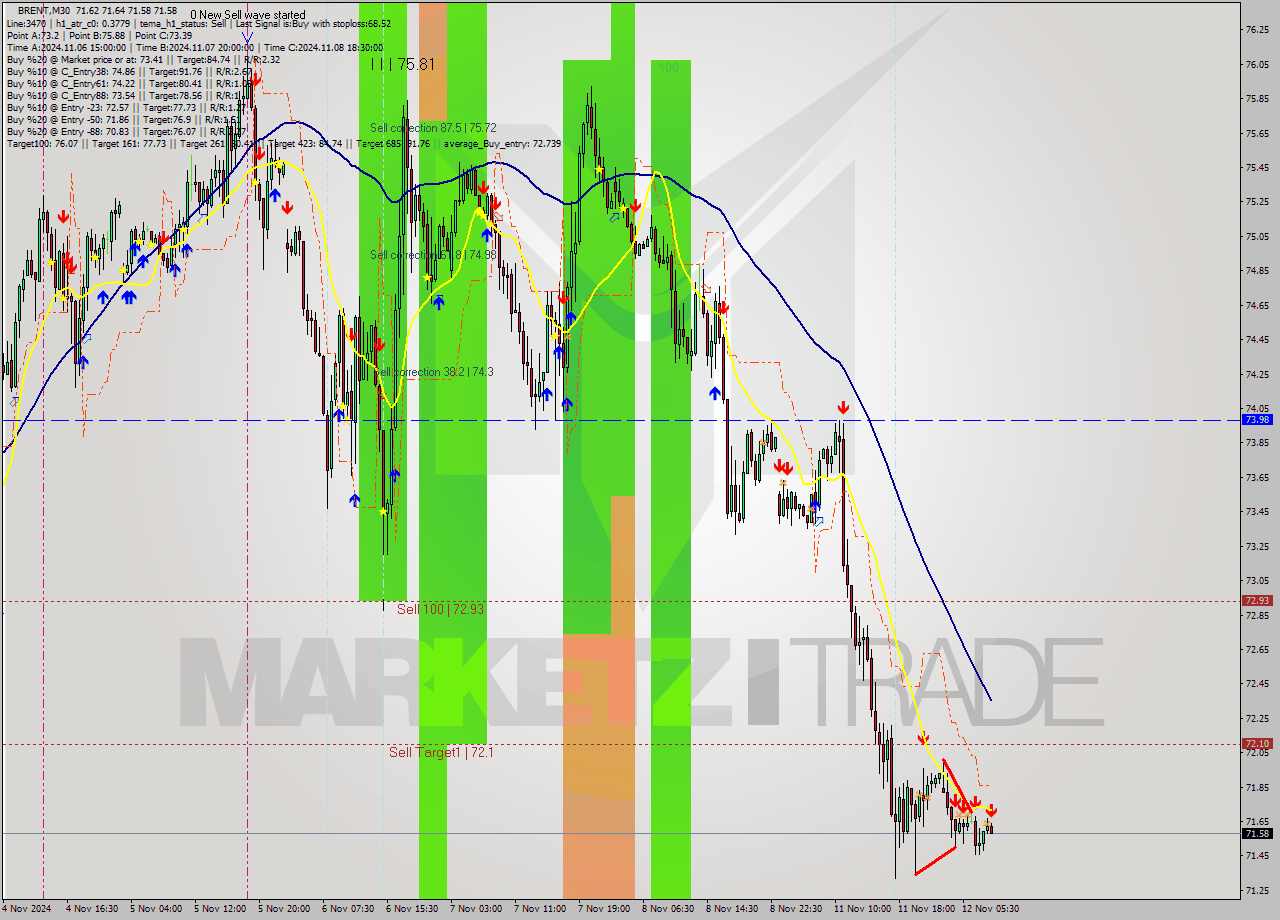Click the red triangle trendline near 71.45

[x=936, y=861]
